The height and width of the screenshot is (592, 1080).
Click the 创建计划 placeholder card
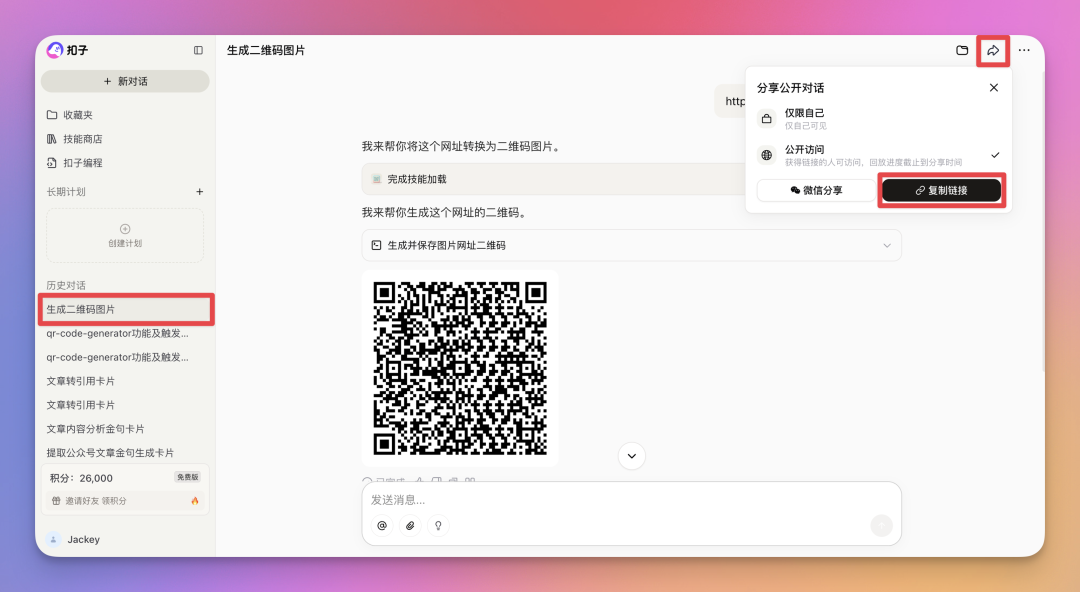(x=125, y=236)
